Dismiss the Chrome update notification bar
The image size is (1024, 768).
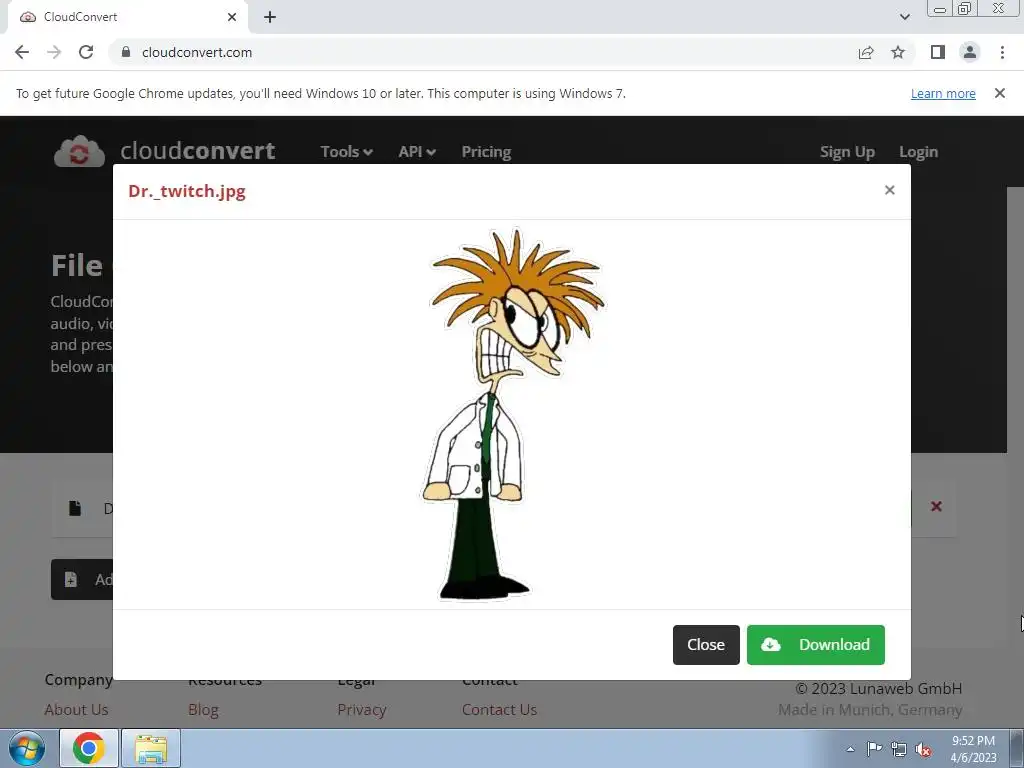tap(1000, 93)
